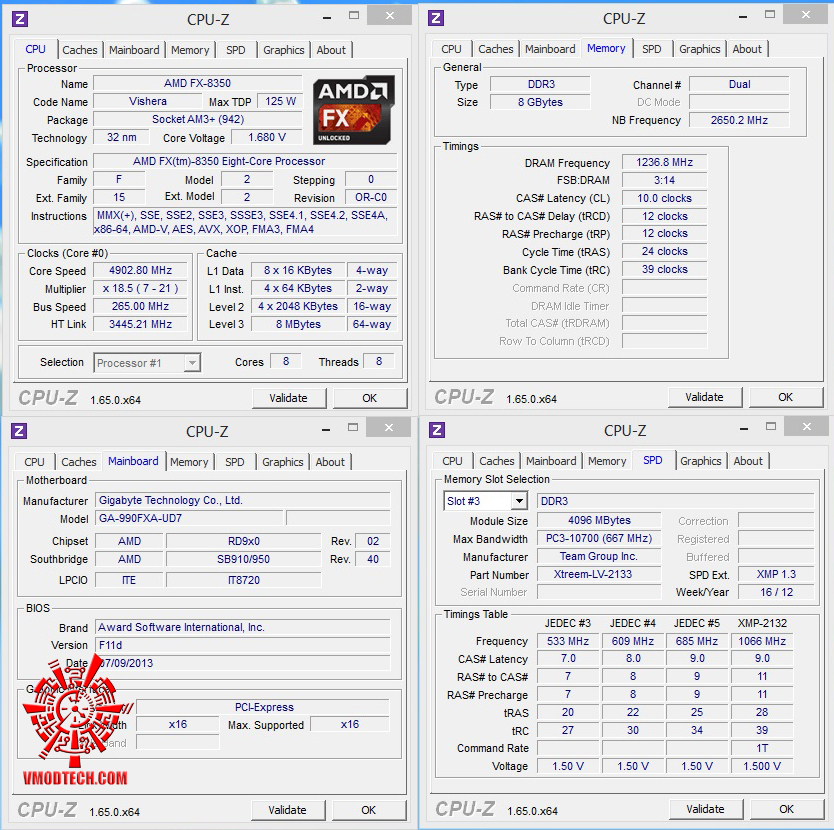Select Mainboard tab in the SPD window
Image resolution: width=834 pixels, height=830 pixels.
click(x=551, y=461)
